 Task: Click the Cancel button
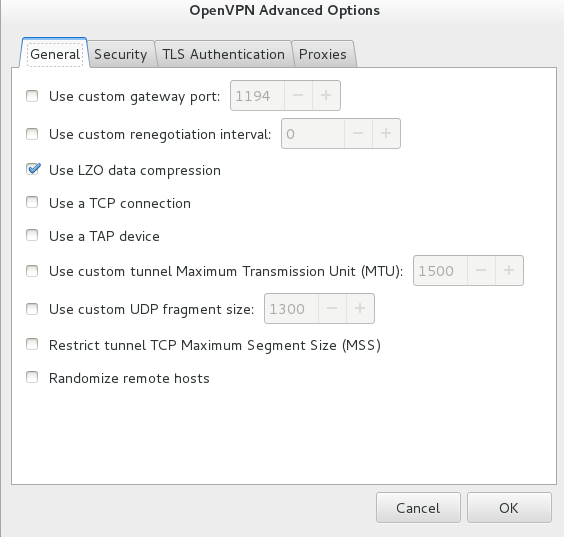point(418,508)
